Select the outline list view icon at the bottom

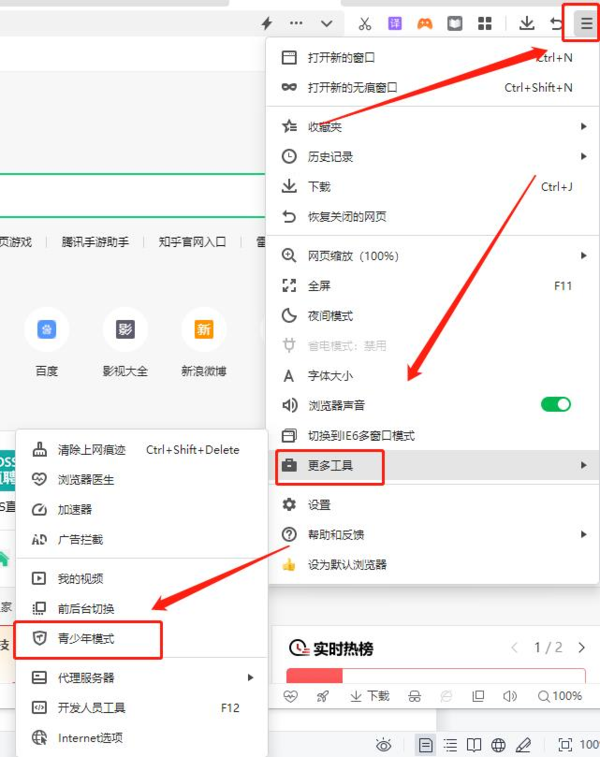coord(450,745)
